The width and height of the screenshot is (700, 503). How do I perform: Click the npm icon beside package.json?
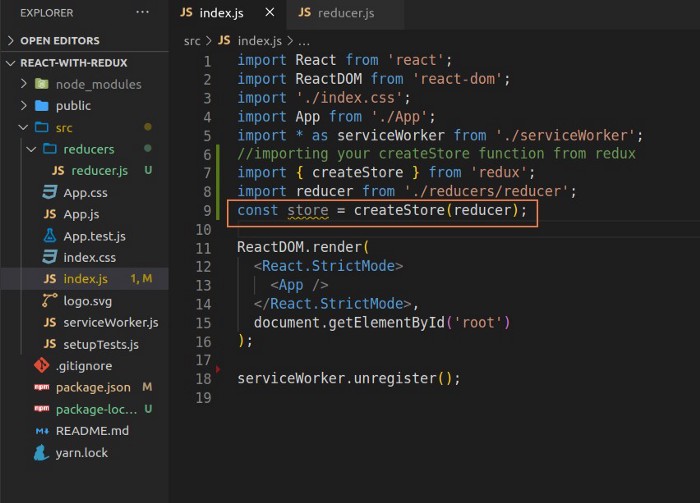click(x=41, y=388)
